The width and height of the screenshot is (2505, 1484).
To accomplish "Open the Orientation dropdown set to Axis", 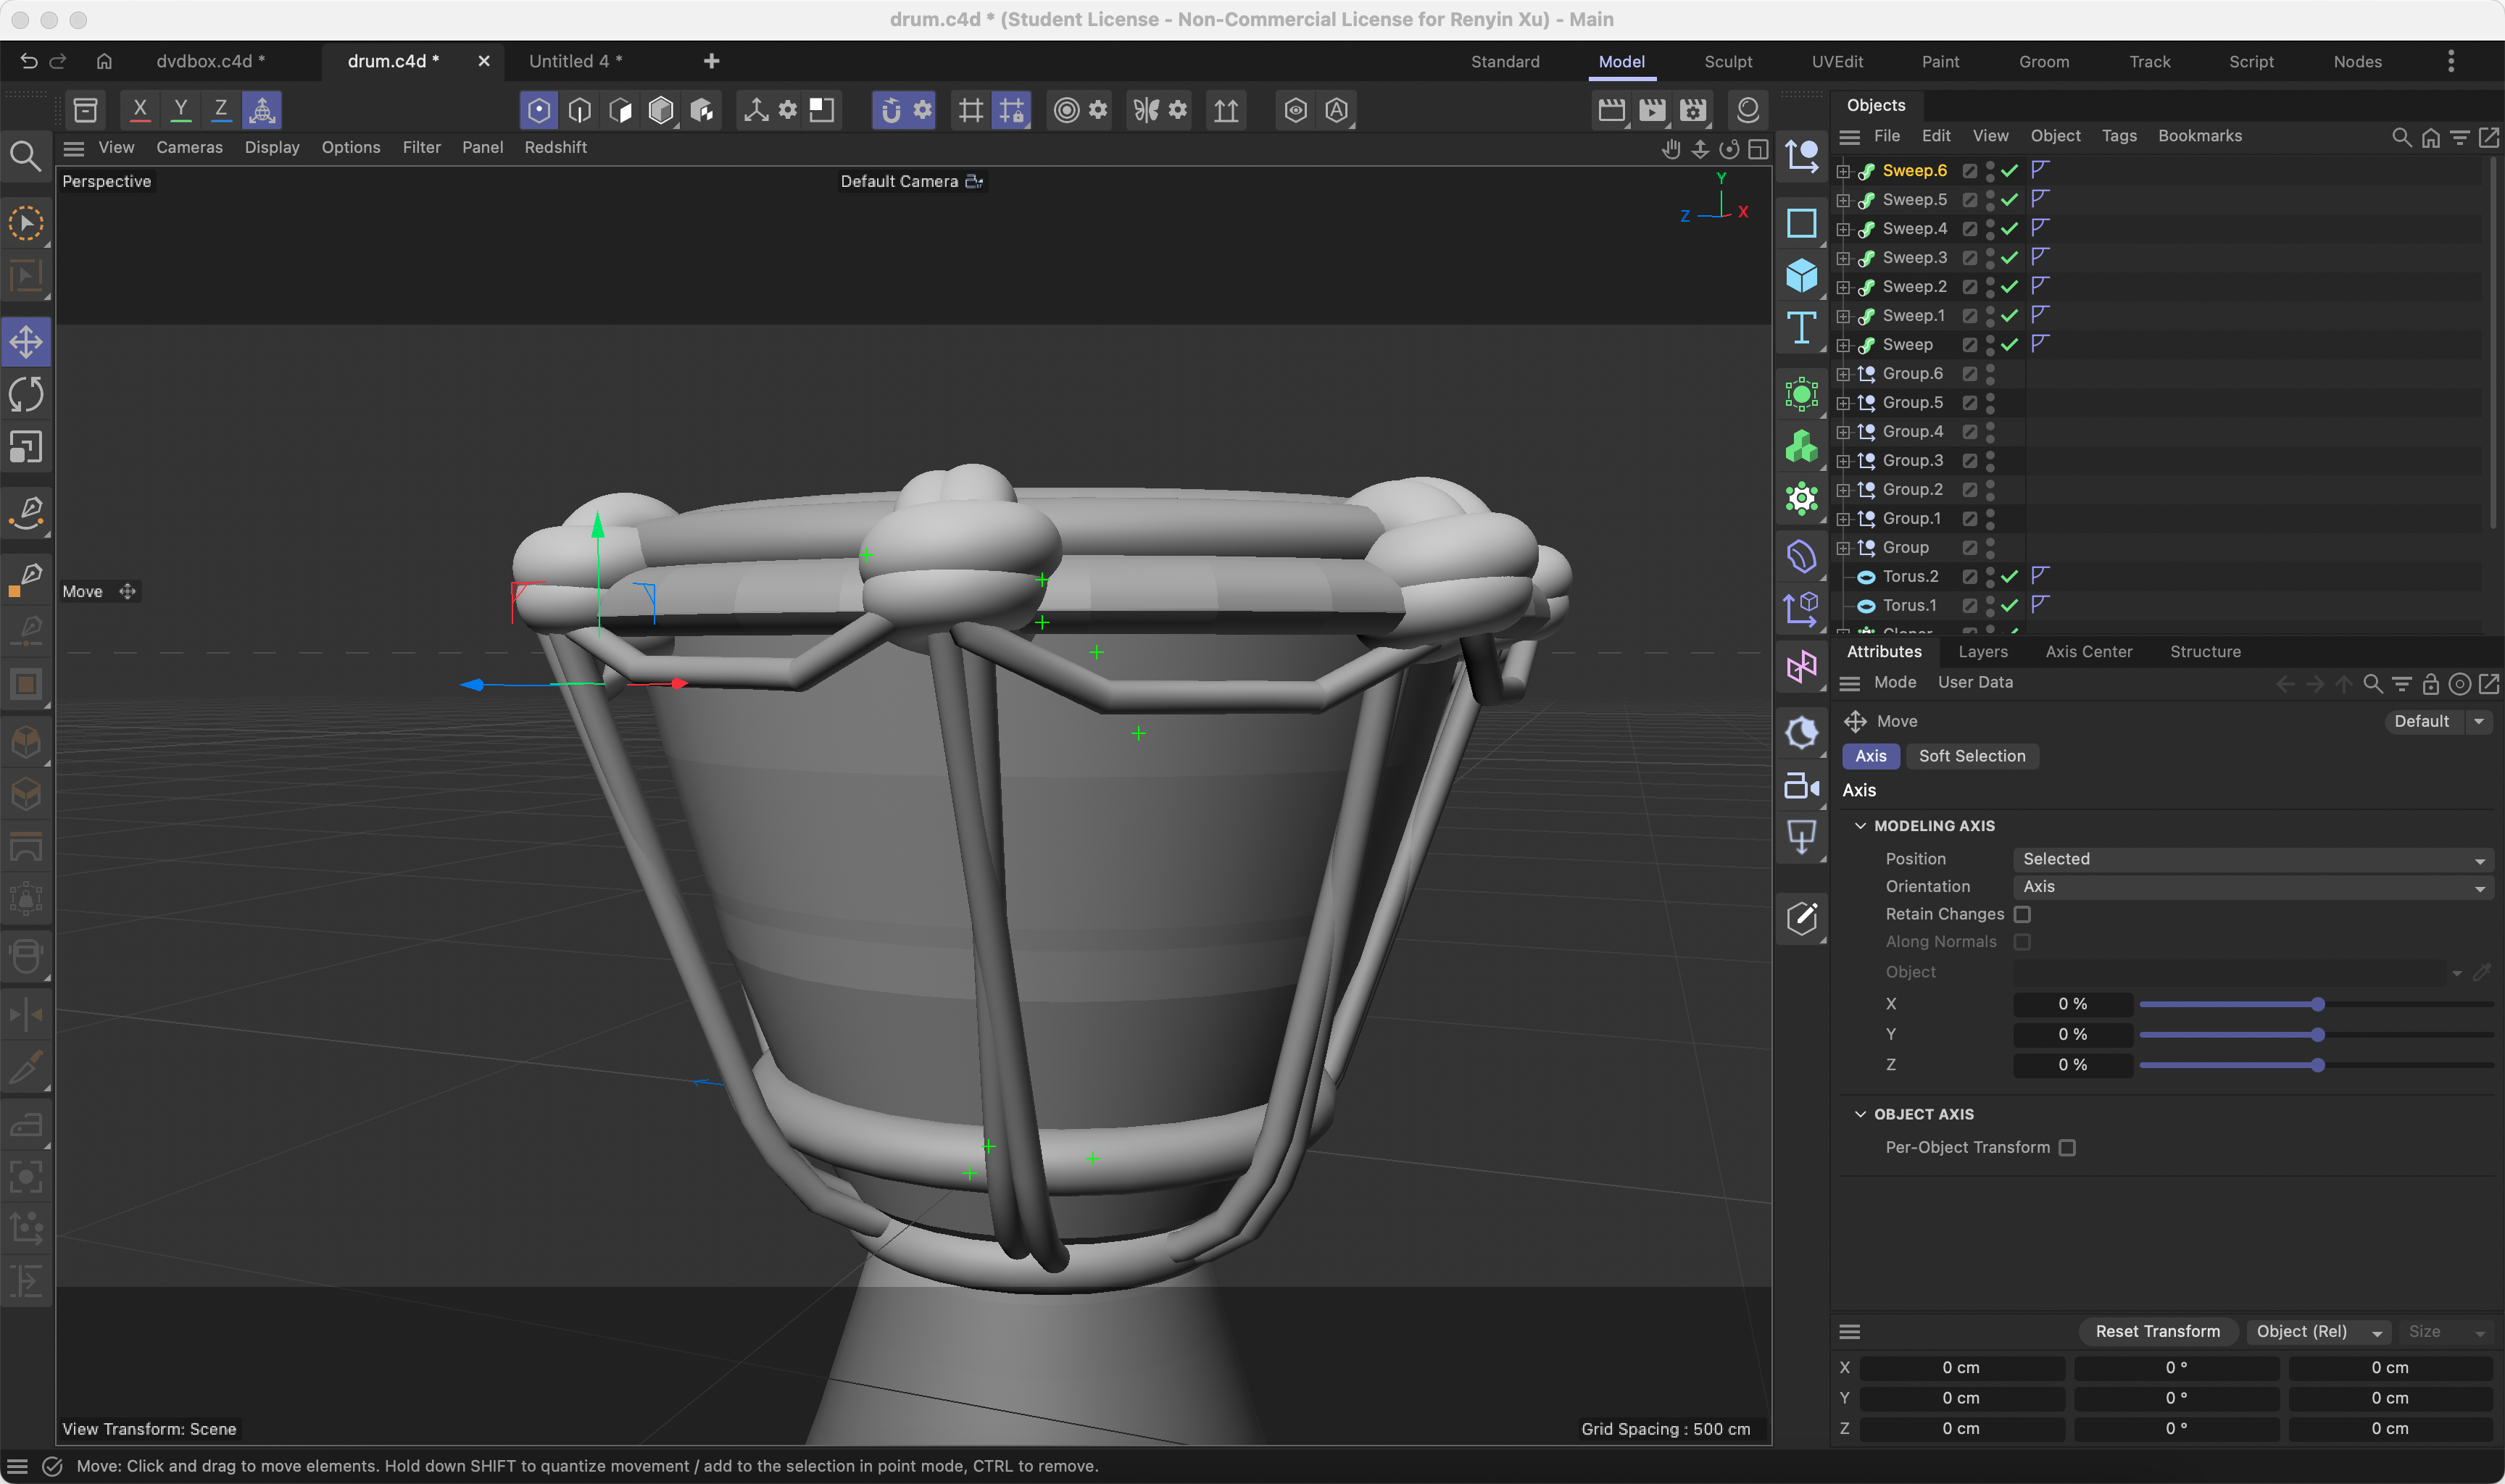I will click(x=2250, y=887).
